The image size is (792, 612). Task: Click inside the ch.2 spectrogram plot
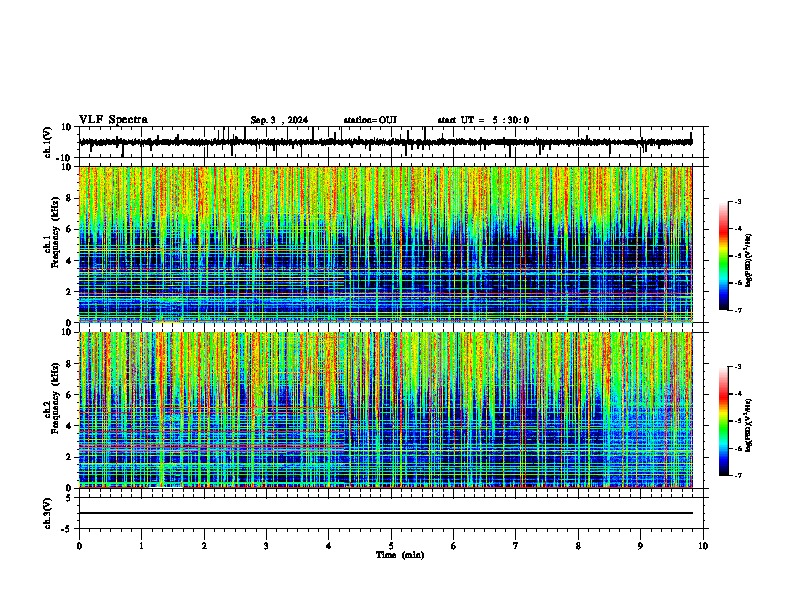[386, 410]
